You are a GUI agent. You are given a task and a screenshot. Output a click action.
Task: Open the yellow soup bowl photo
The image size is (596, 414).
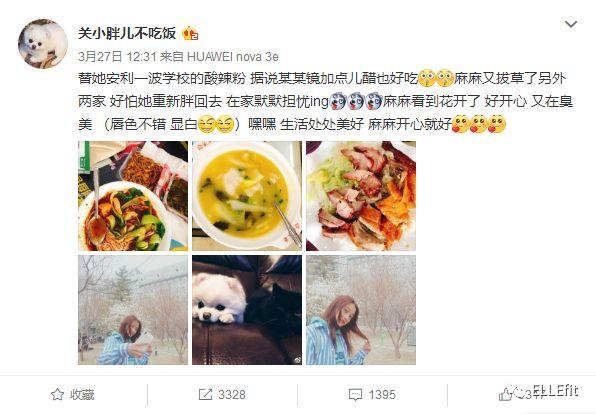pos(247,196)
